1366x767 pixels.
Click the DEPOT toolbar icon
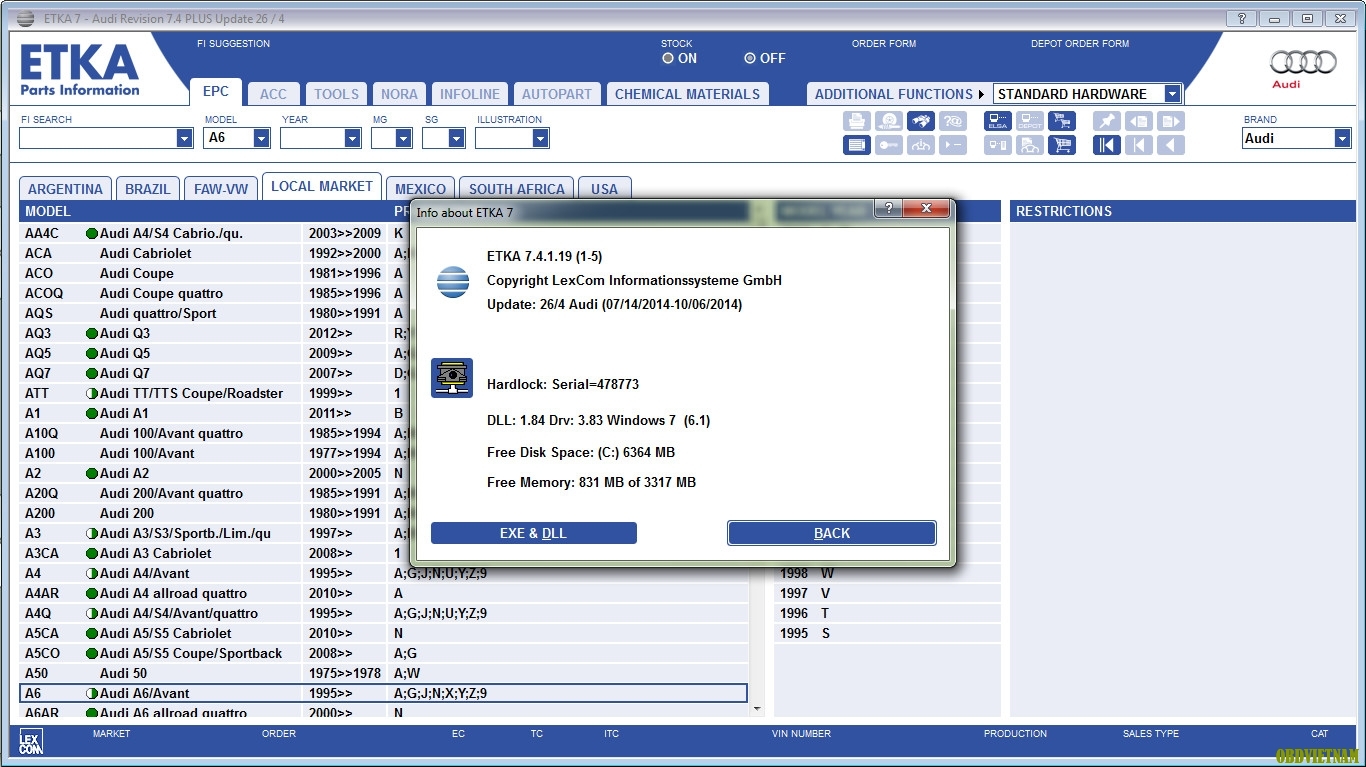point(1030,121)
